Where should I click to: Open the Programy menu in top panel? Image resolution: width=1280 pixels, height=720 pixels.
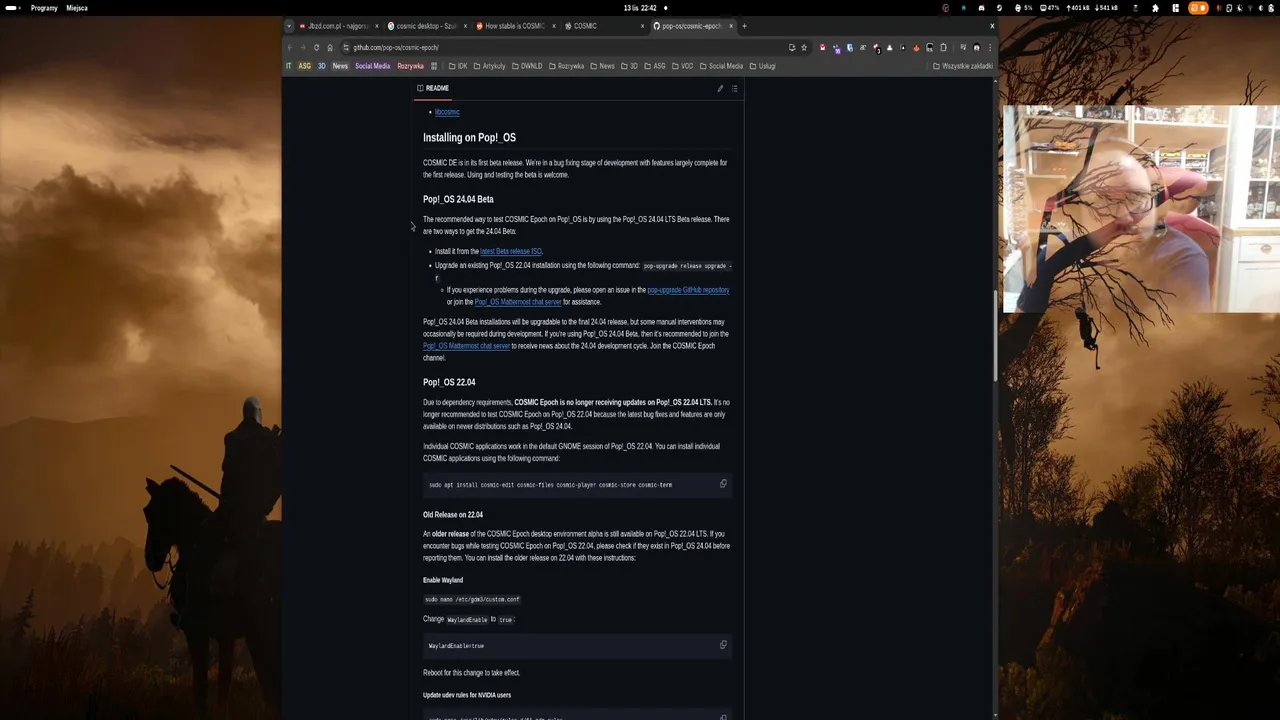44,8
